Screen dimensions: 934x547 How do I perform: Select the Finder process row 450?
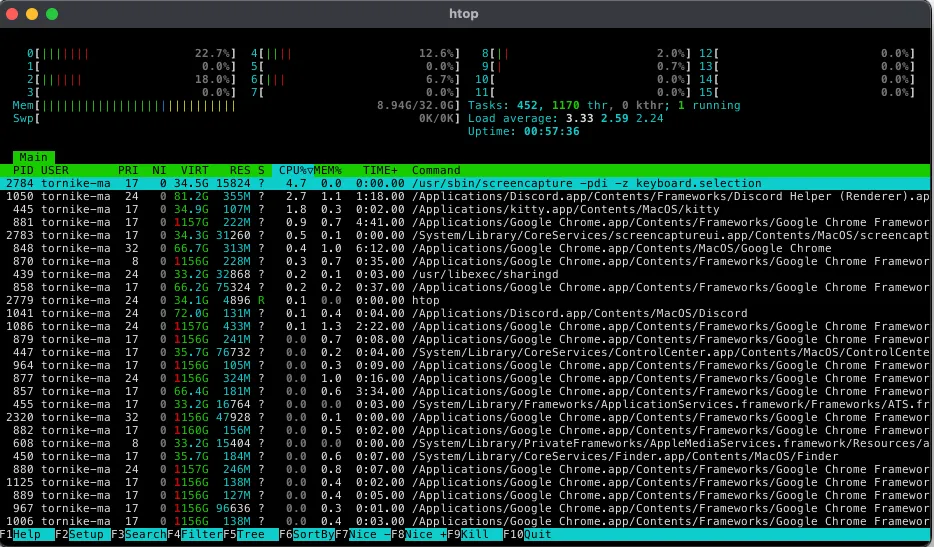(465, 456)
